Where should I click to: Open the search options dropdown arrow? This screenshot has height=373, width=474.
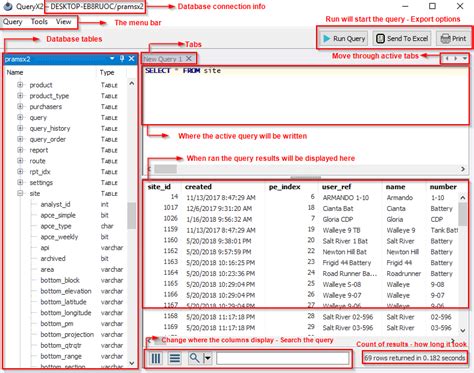tap(207, 358)
